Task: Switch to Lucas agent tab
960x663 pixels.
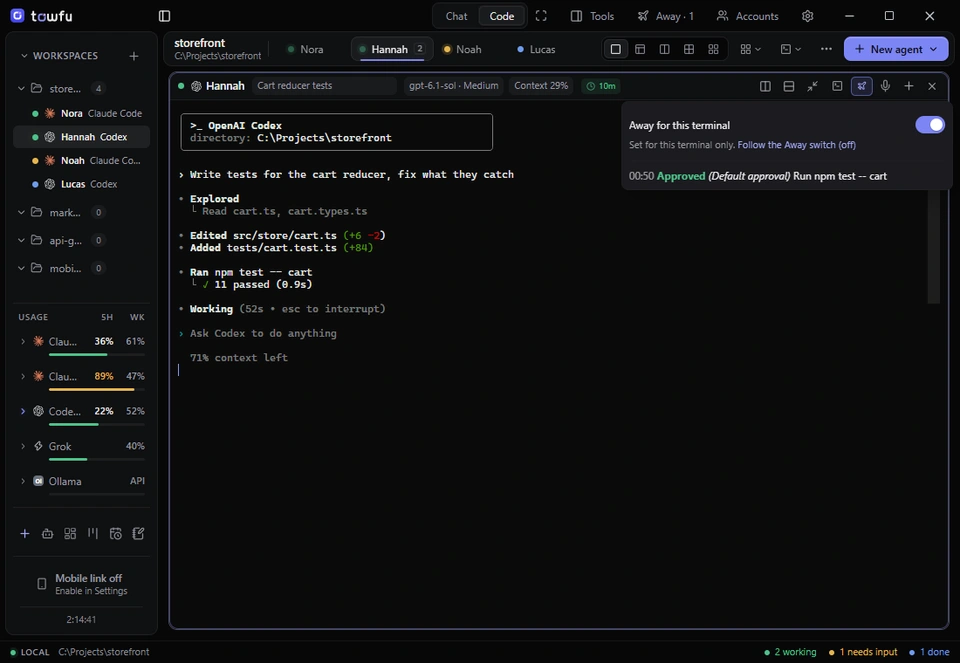Action: 536,50
